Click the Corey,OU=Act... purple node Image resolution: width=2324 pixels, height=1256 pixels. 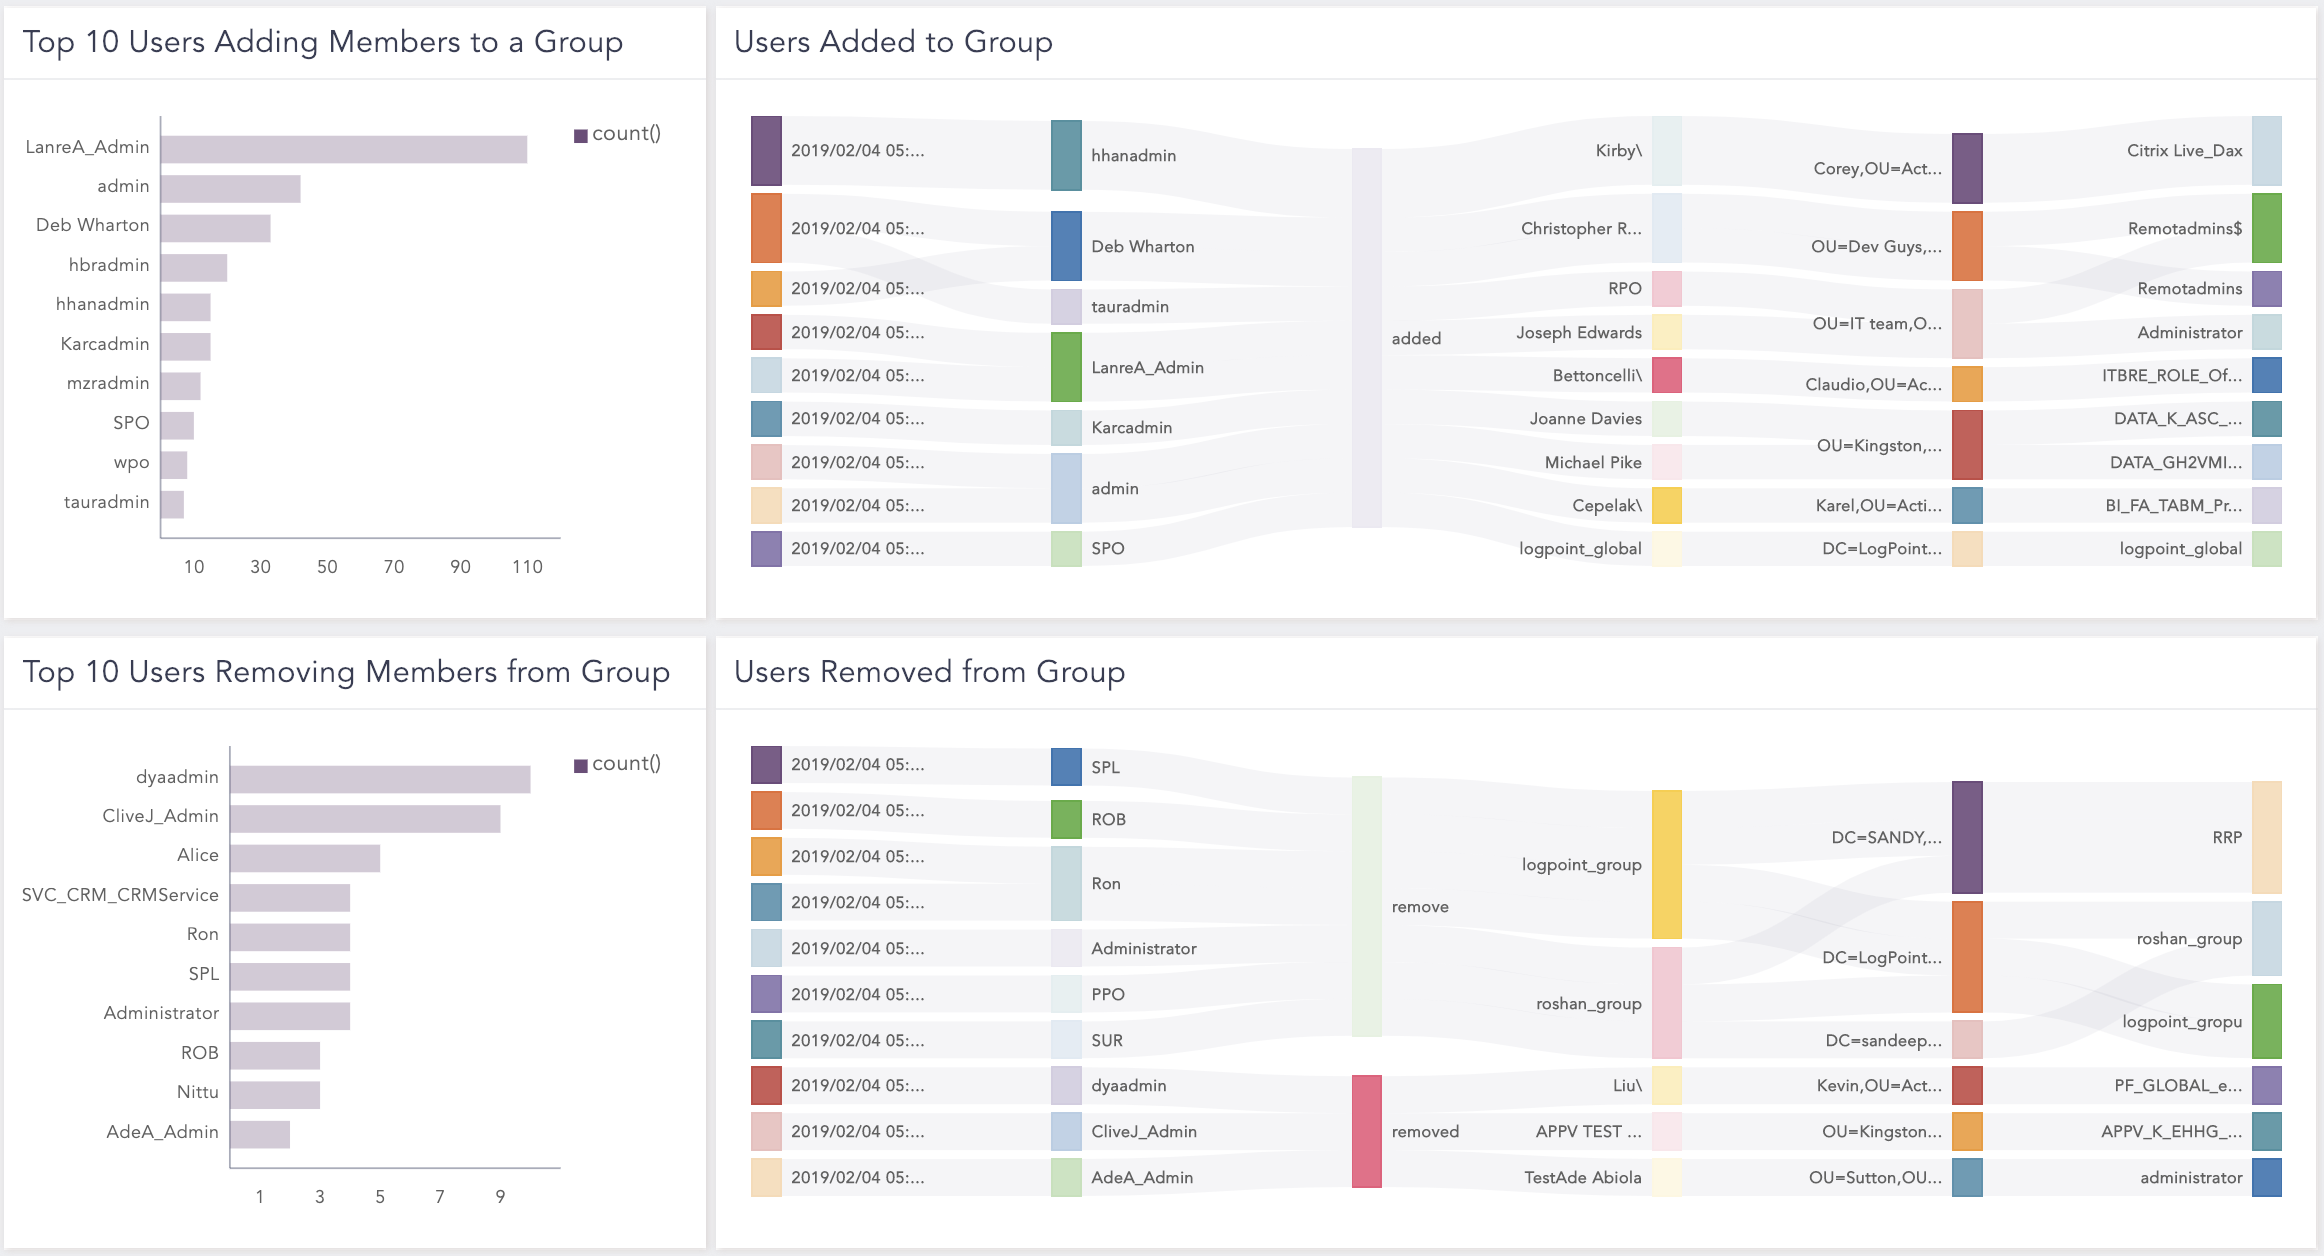point(1967,168)
